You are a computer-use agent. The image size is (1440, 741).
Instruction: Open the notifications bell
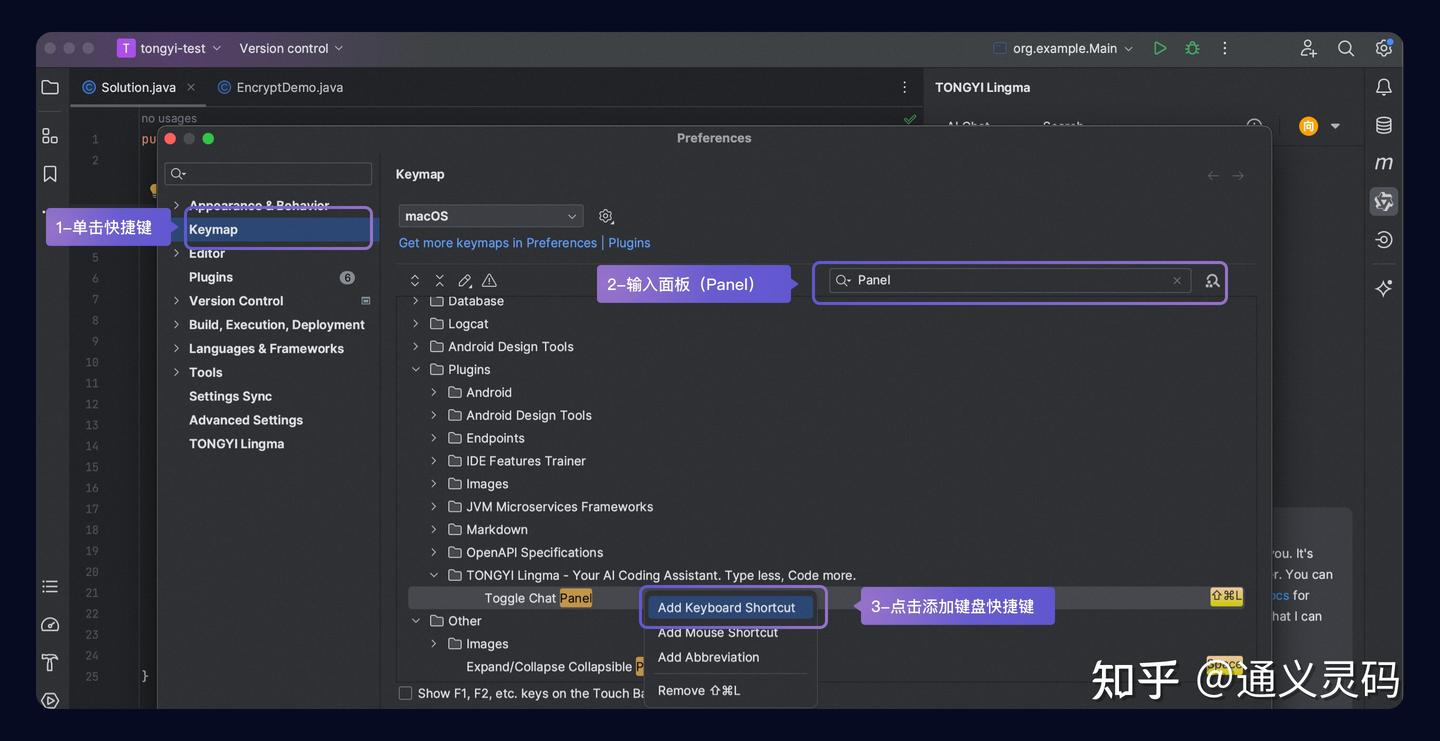[x=1383, y=86]
